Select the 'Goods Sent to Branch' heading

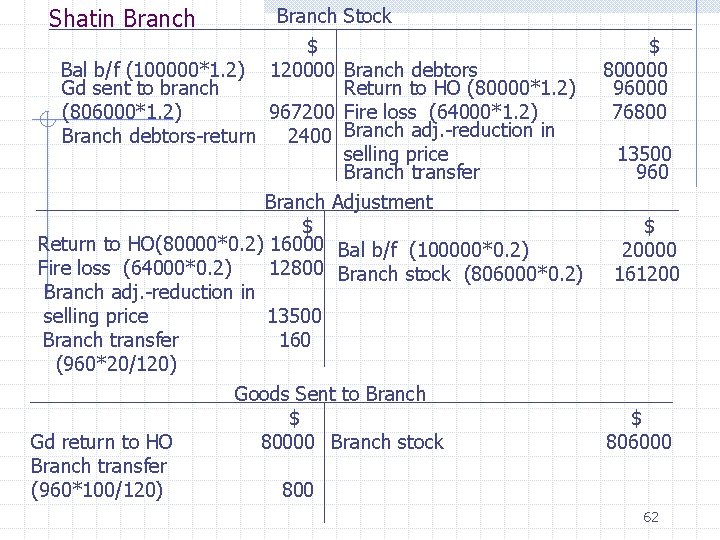click(330, 394)
